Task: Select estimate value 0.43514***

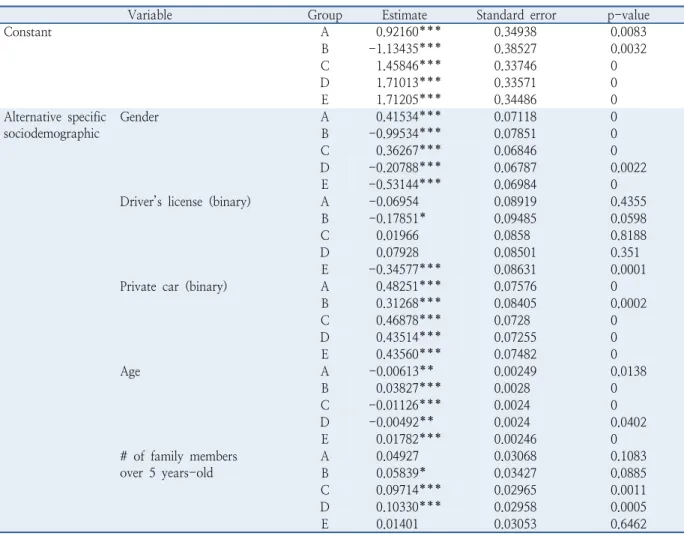Action: 408,338
